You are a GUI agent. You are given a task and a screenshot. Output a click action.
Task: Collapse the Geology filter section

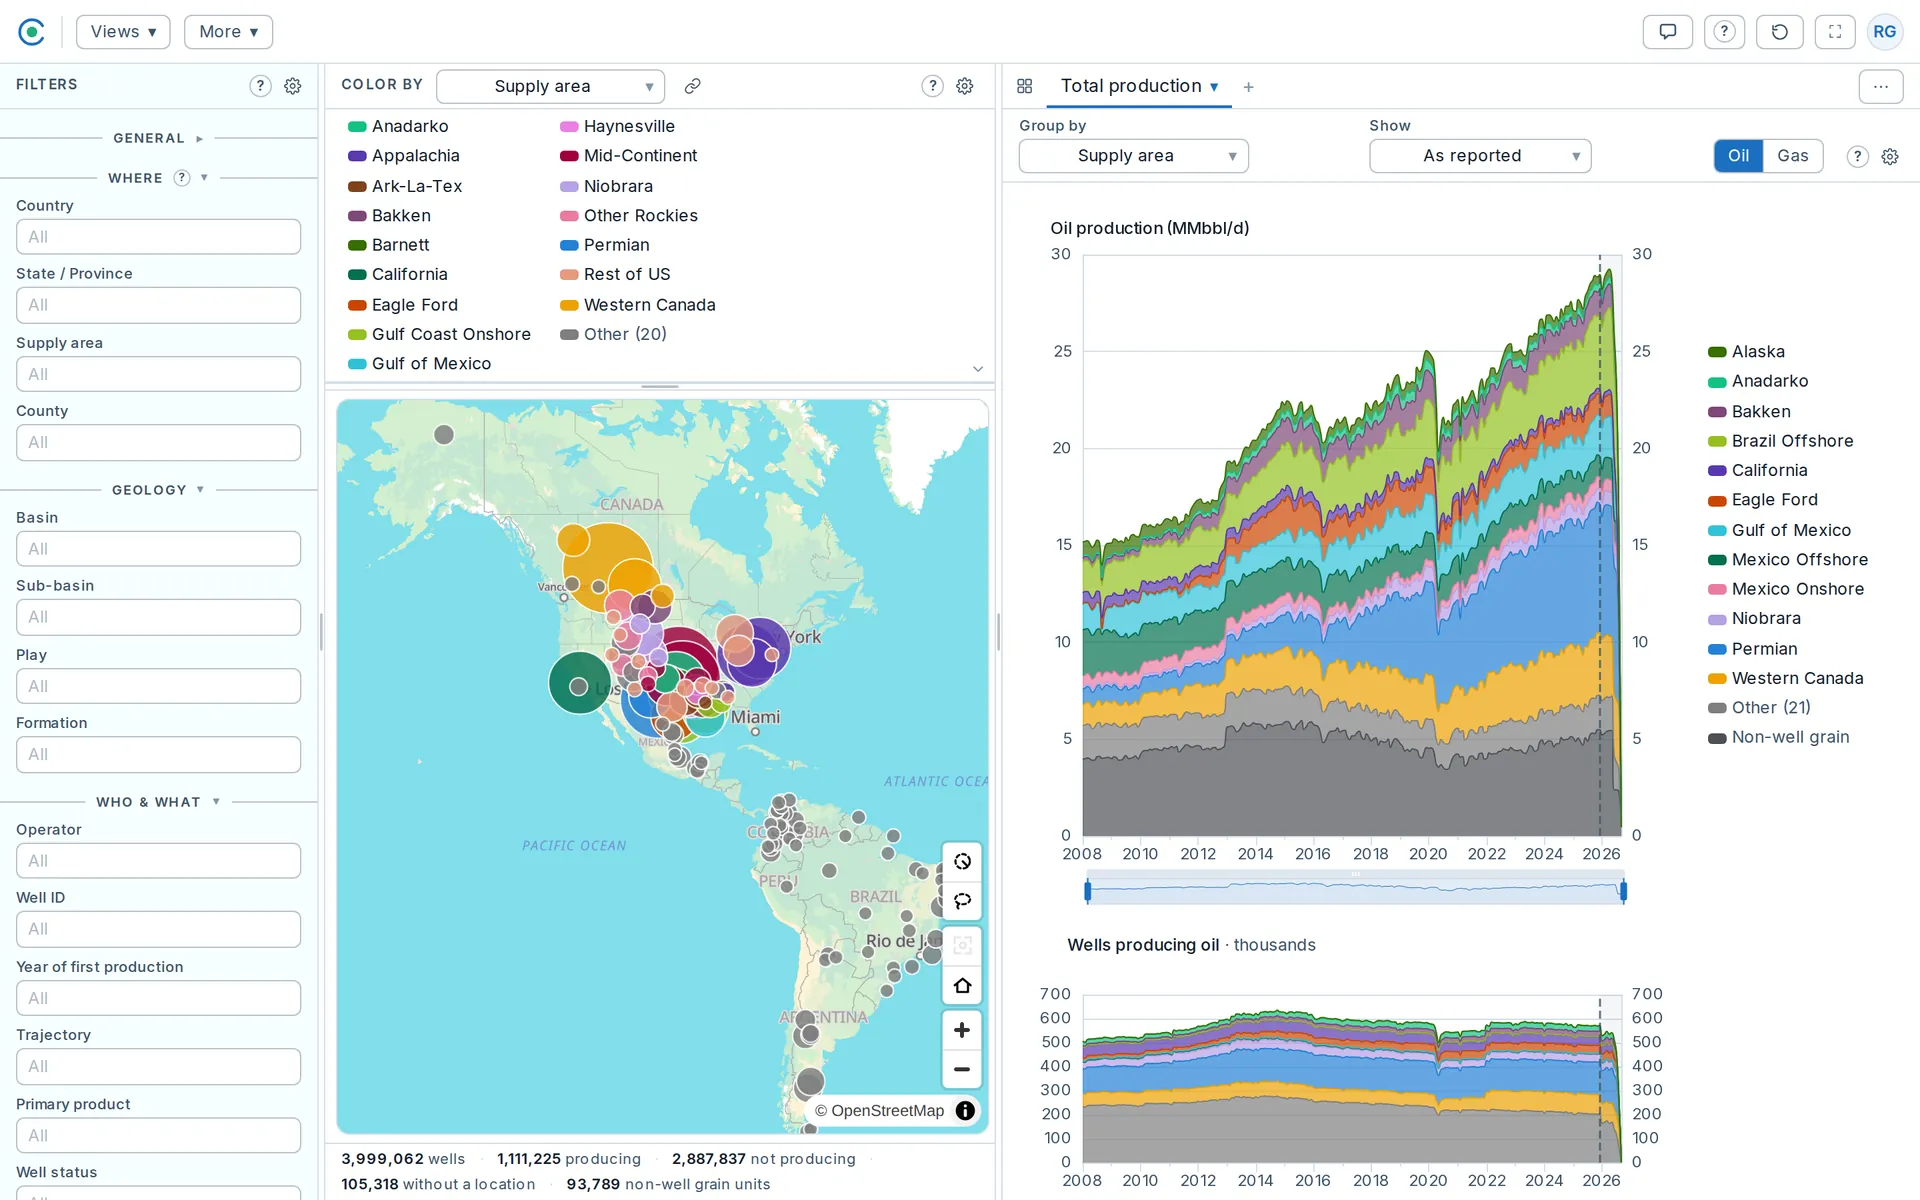(158, 490)
